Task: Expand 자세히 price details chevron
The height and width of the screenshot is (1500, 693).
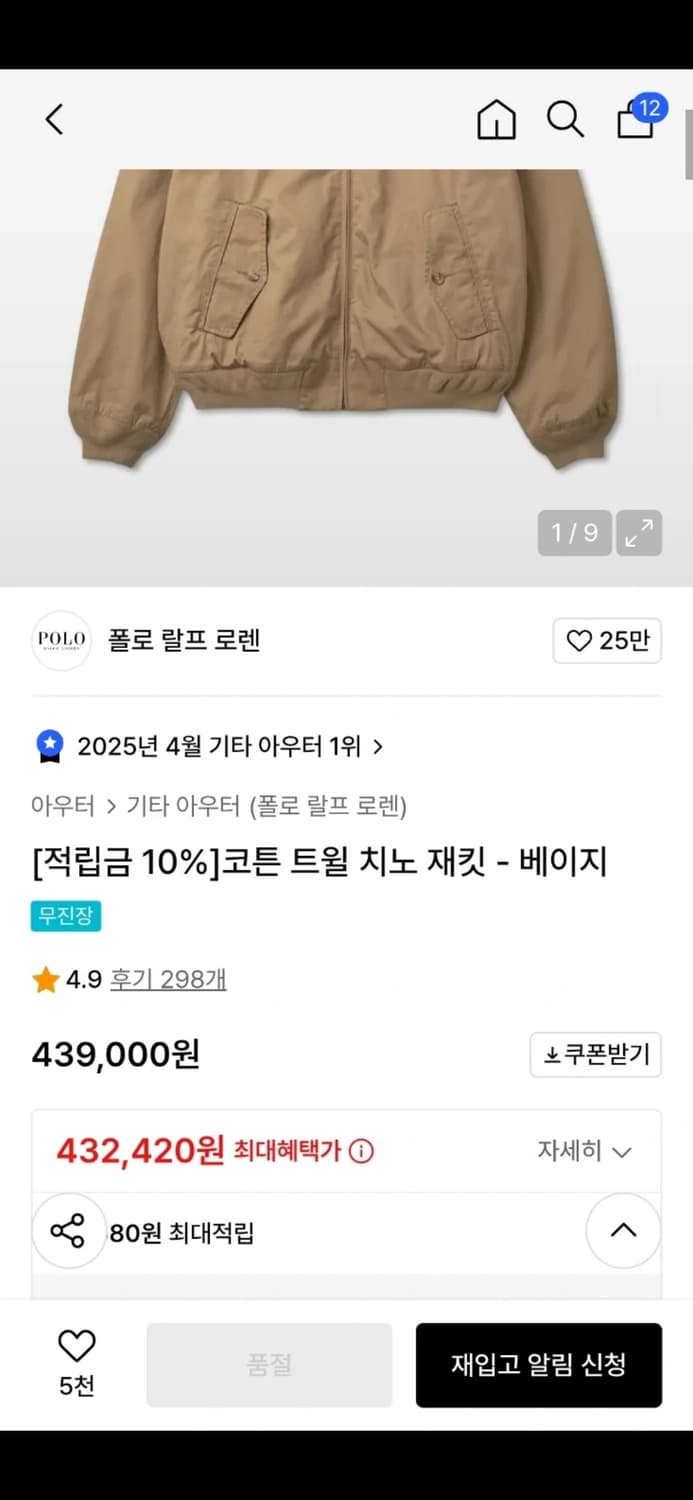Action: pos(623,1151)
